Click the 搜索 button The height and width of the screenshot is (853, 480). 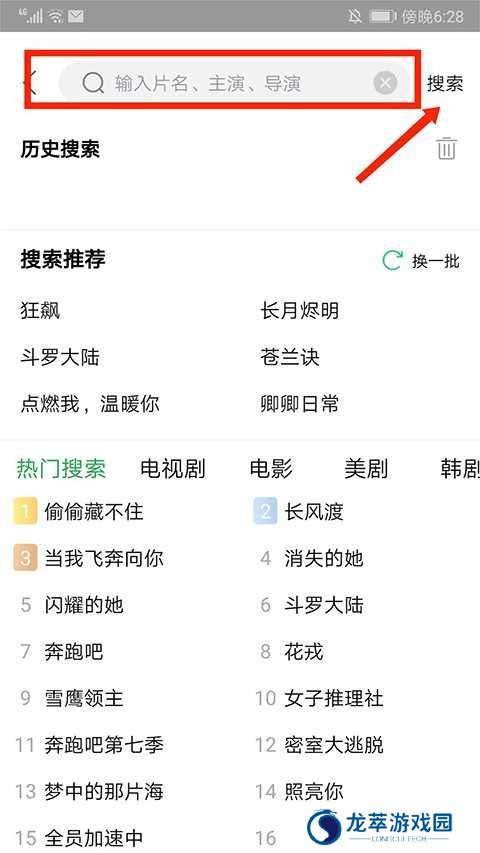445,83
